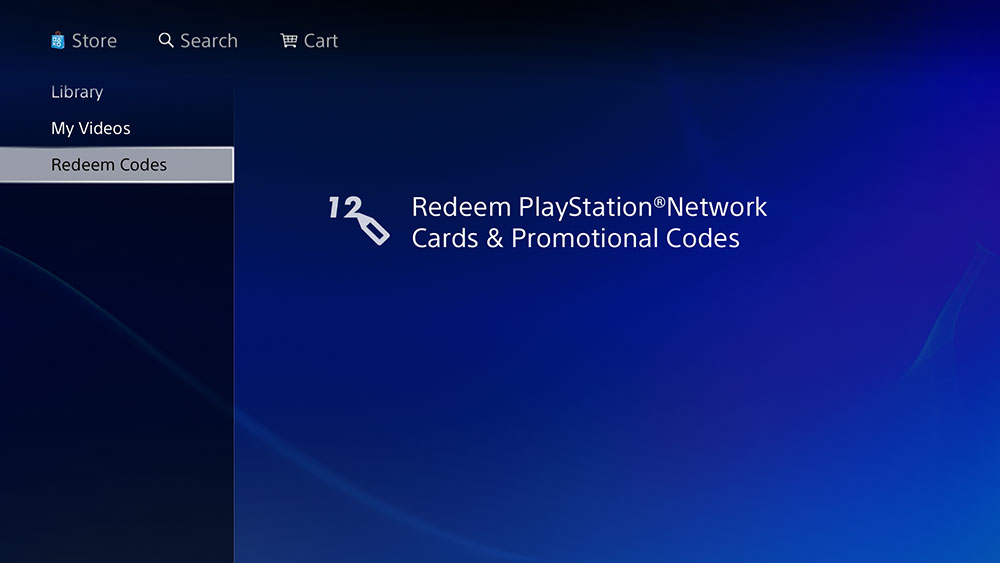Select the redeem code tag icon

(374, 229)
